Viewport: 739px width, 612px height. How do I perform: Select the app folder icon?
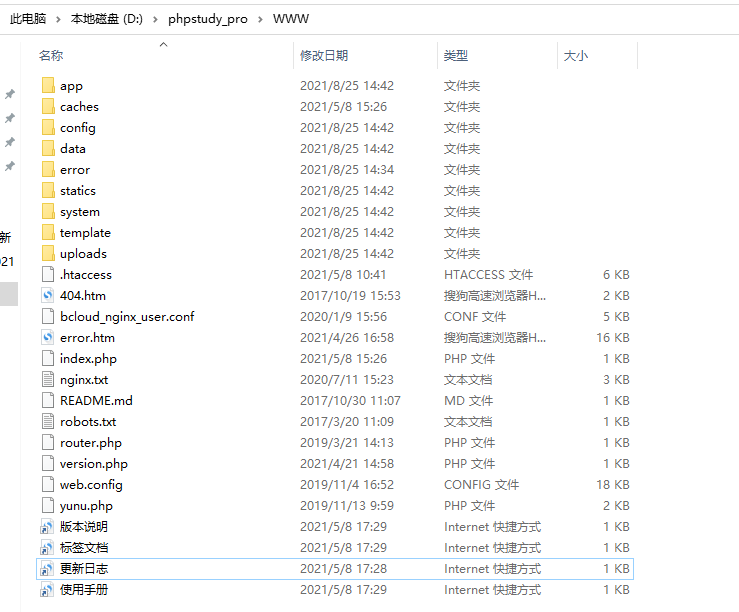pos(48,86)
